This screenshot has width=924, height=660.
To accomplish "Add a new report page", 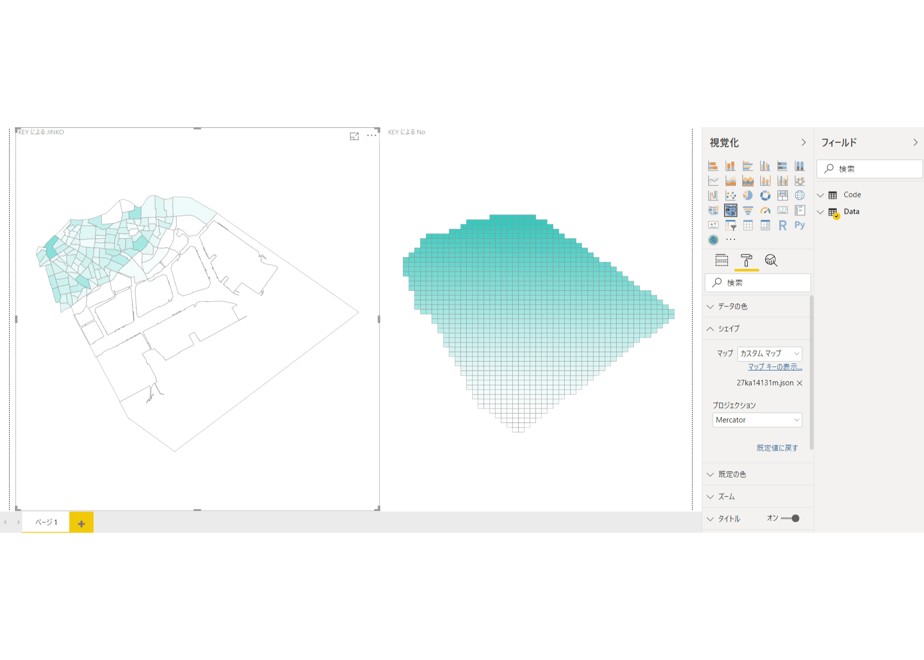I will tap(81, 523).
